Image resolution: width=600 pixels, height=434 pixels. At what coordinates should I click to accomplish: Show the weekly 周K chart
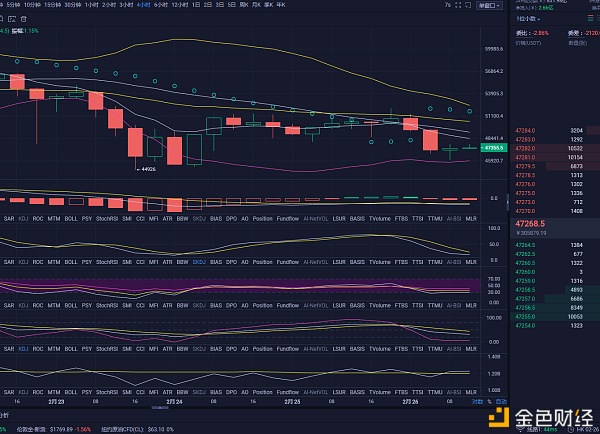tap(244, 5)
